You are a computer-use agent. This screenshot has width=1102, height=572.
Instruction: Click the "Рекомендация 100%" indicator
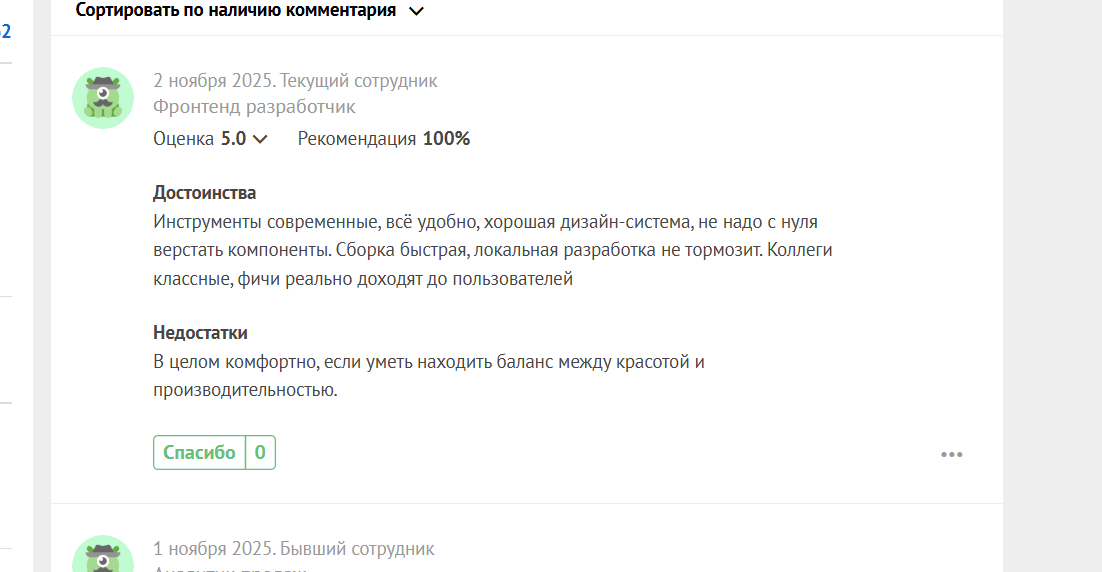[x=383, y=139]
